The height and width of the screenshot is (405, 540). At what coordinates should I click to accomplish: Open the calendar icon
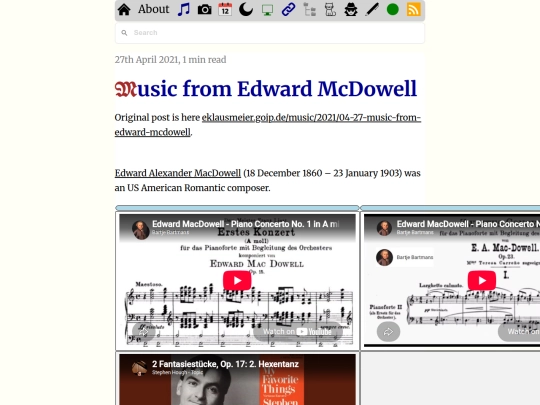click(x=225, y=10)
